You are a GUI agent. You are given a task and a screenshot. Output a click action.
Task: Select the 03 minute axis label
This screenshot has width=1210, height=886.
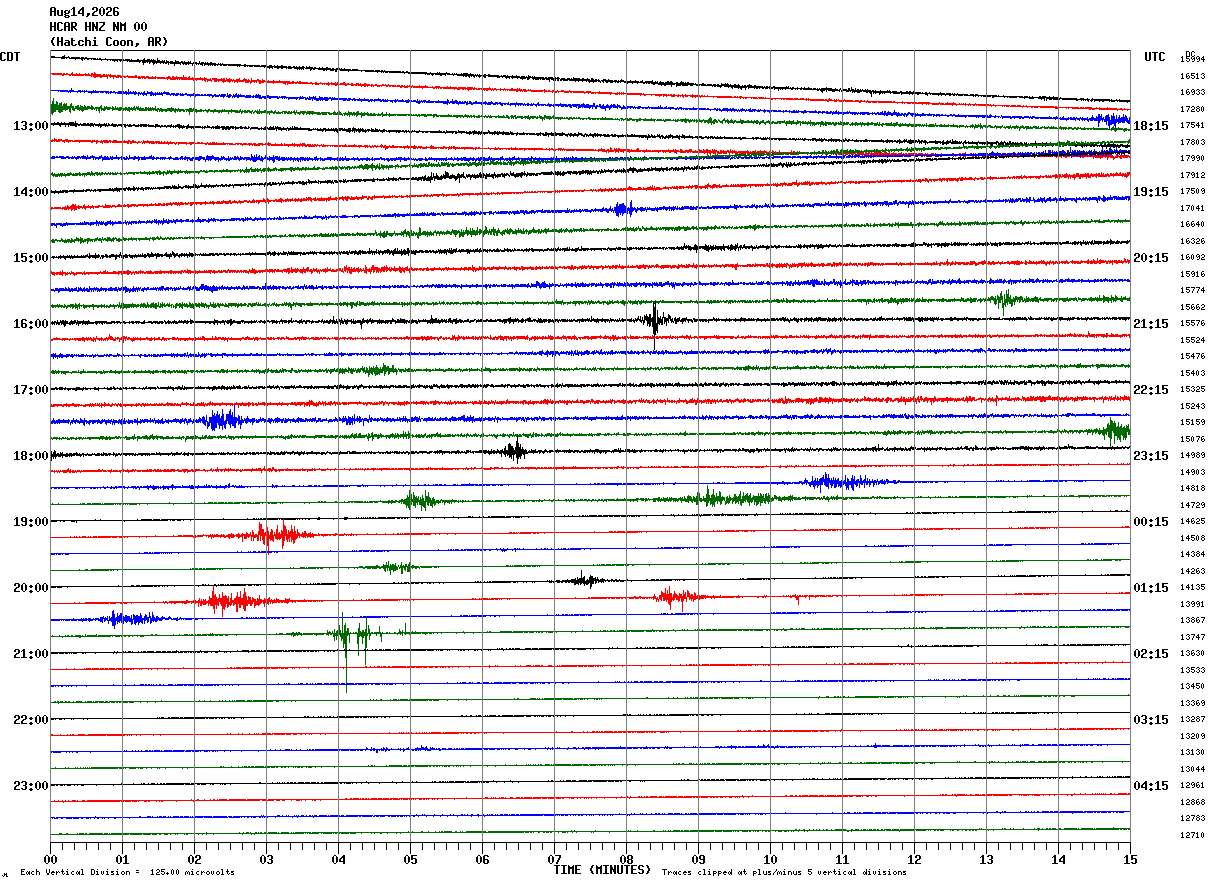[266, 859]
